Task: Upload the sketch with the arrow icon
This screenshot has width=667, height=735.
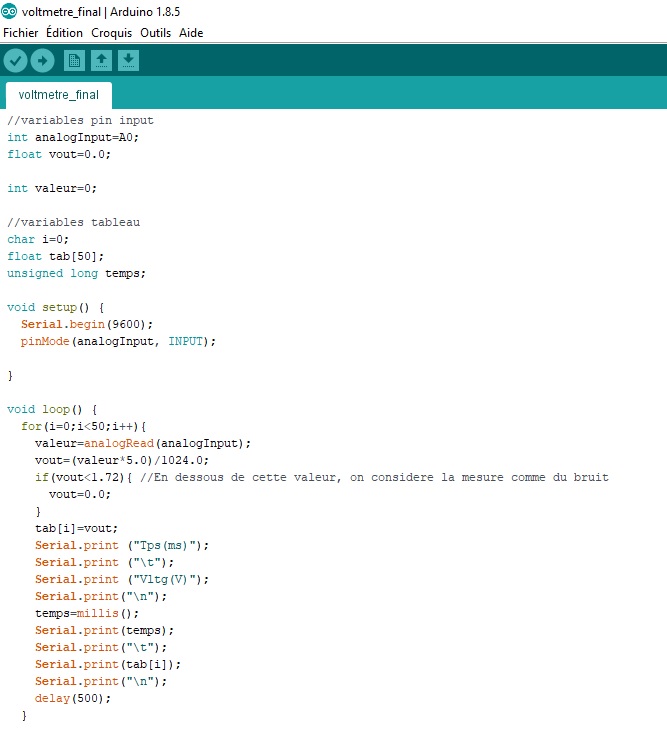Action: click(x=42, y=61)
